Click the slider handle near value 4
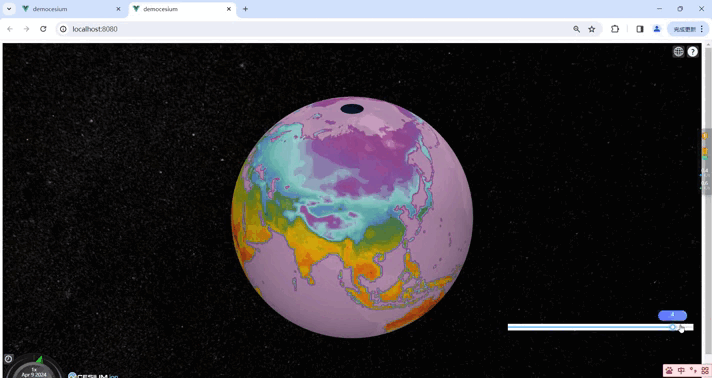This screenshot has height=378, width=712. 672,327
